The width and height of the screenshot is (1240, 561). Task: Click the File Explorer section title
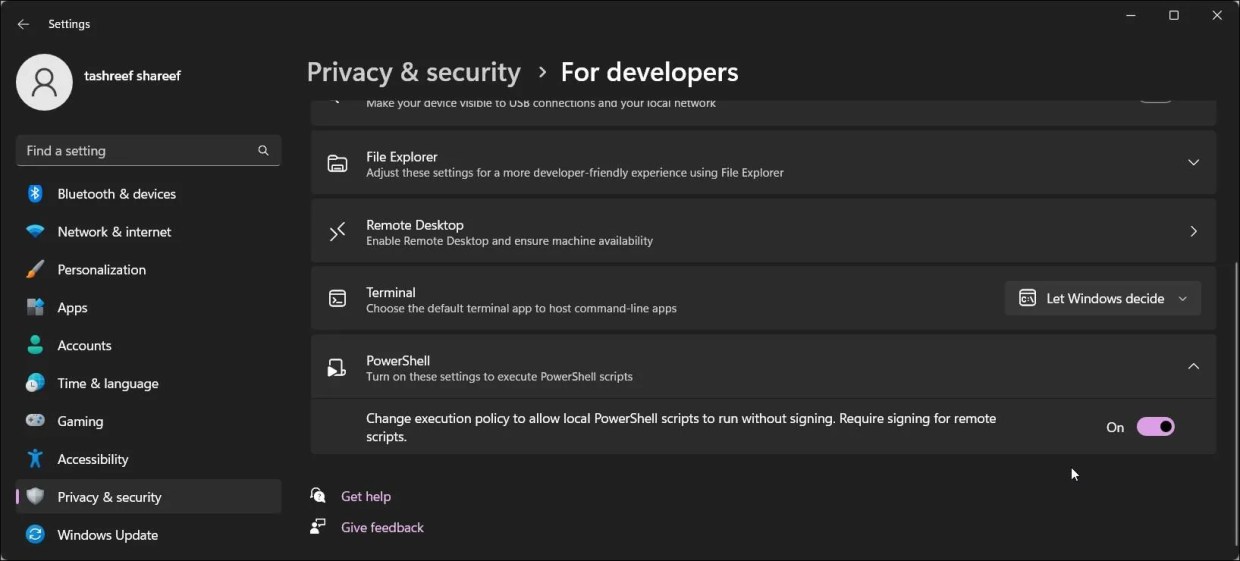pyautogui.click(x=402, y=157)
